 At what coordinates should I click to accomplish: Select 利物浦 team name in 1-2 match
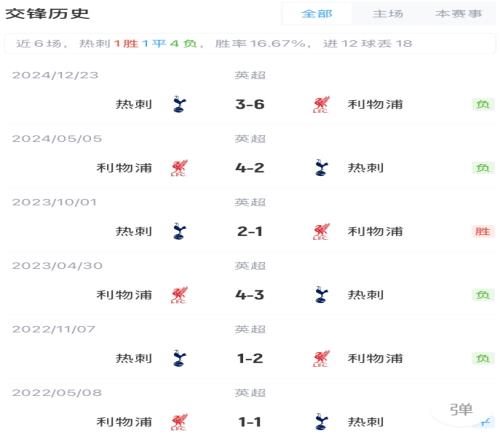(375, 359)
